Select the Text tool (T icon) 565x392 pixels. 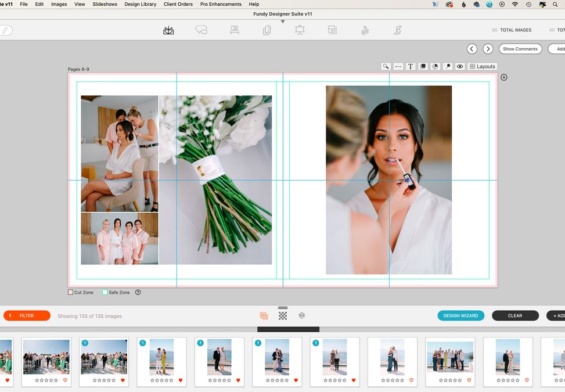[x=410, y=67]
